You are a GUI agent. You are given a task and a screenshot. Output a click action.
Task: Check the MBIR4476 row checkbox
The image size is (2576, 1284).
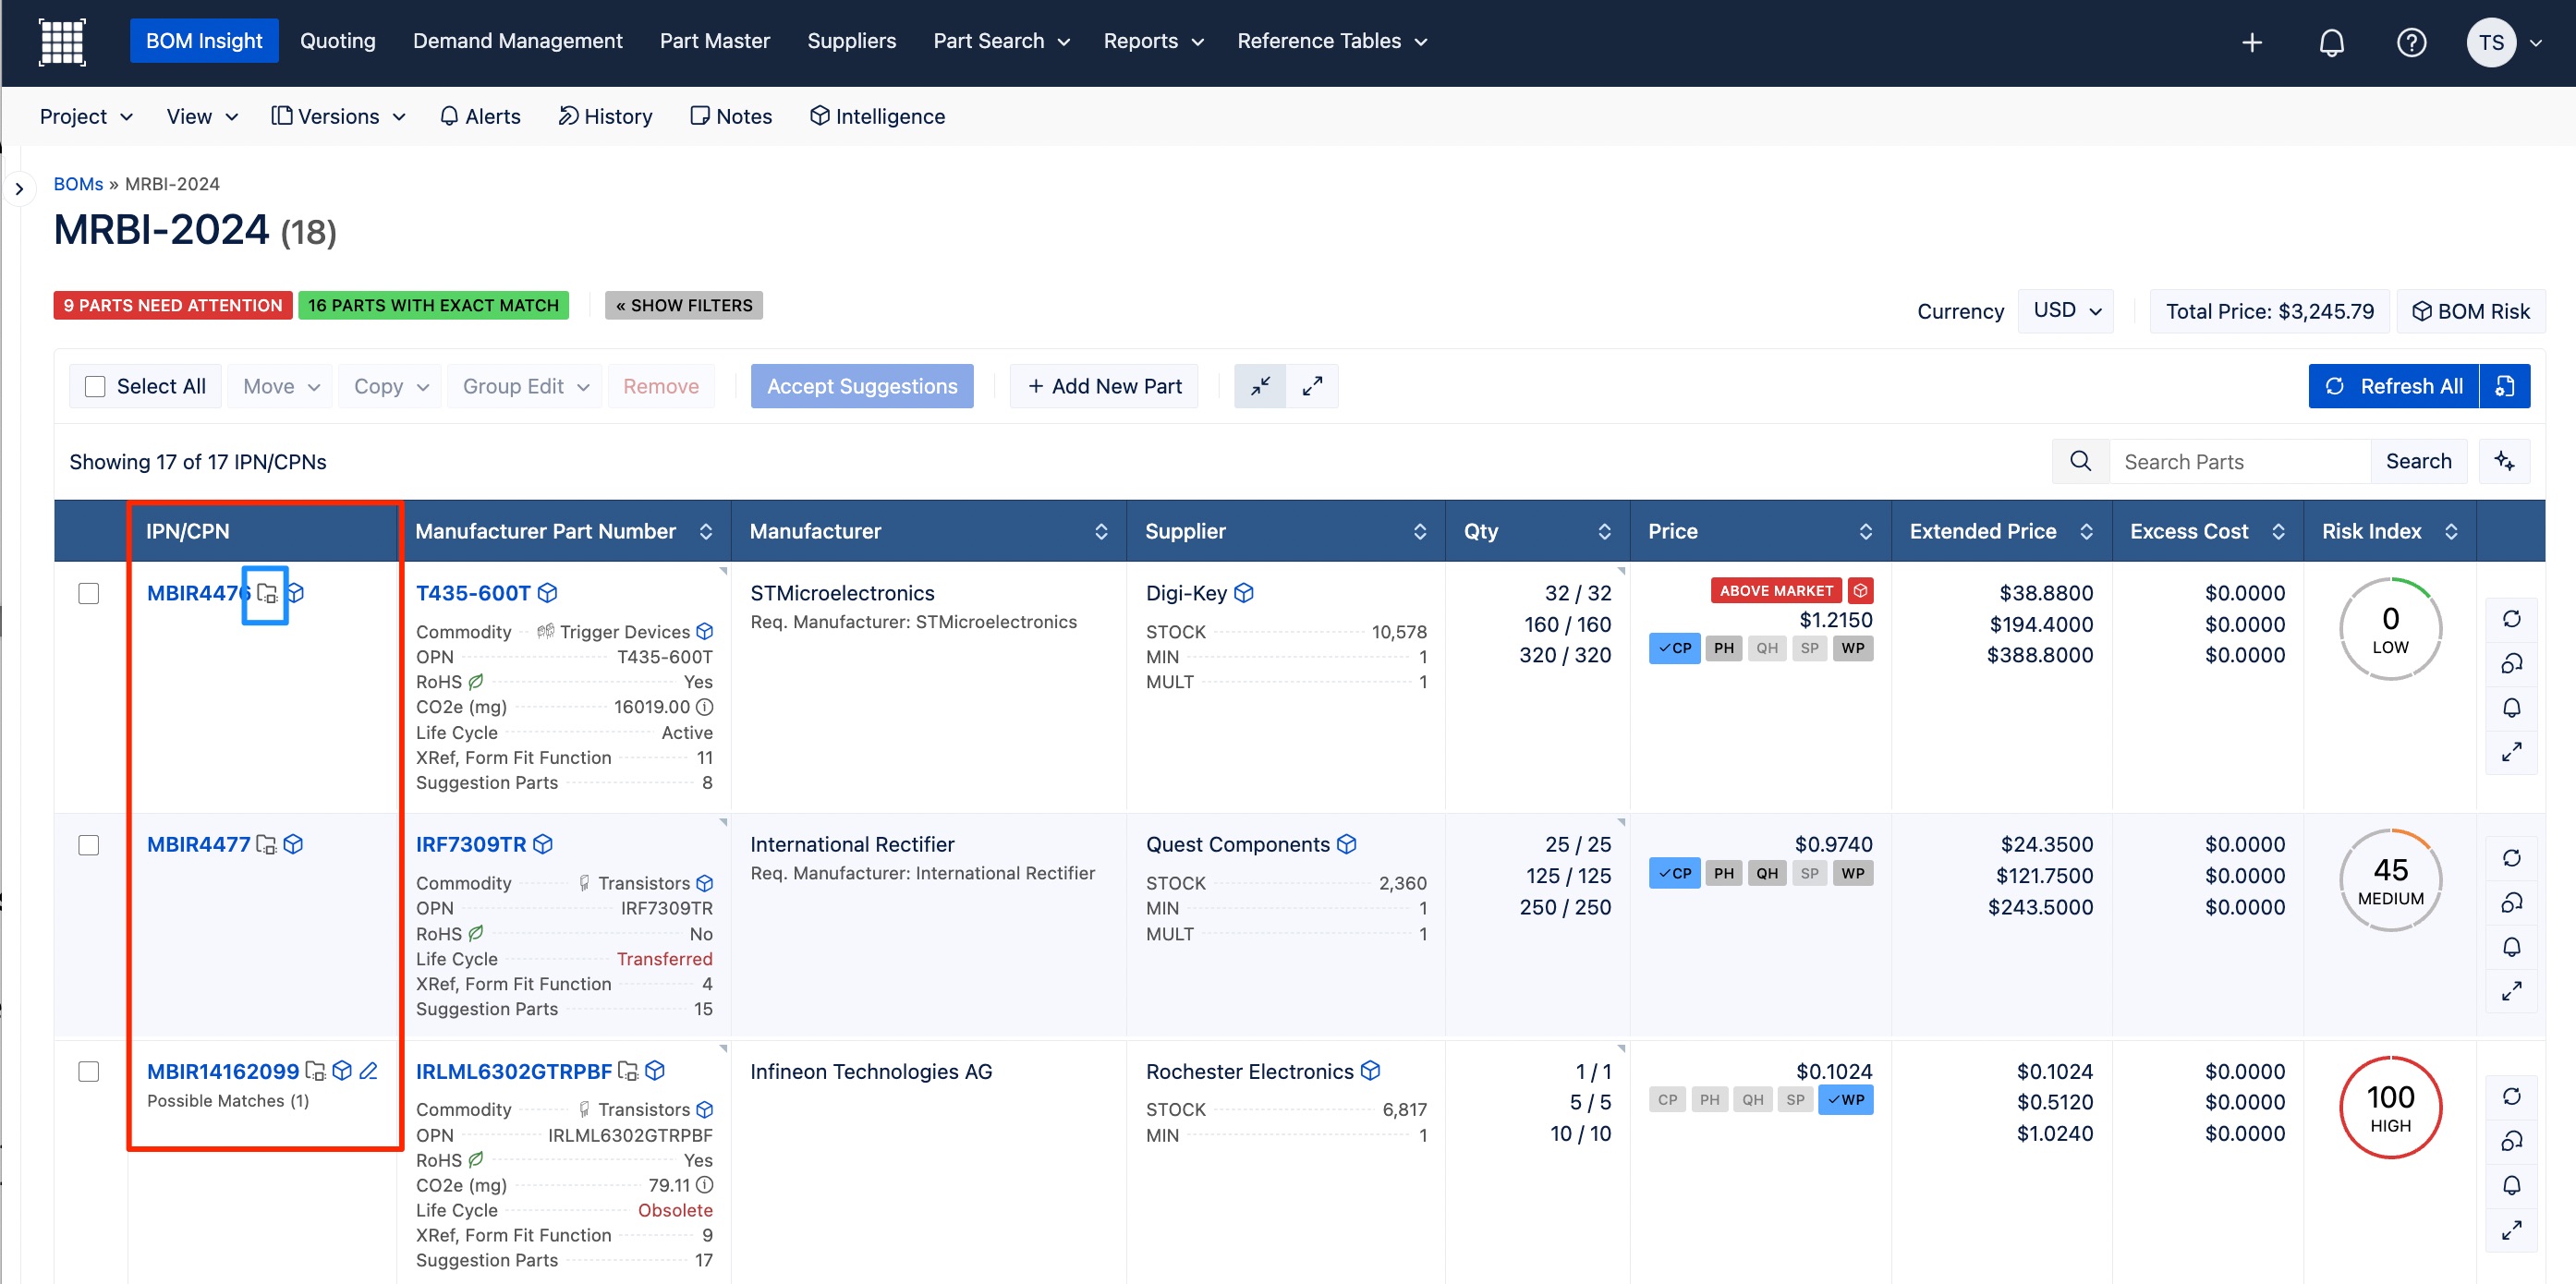(x=89, y=593)
